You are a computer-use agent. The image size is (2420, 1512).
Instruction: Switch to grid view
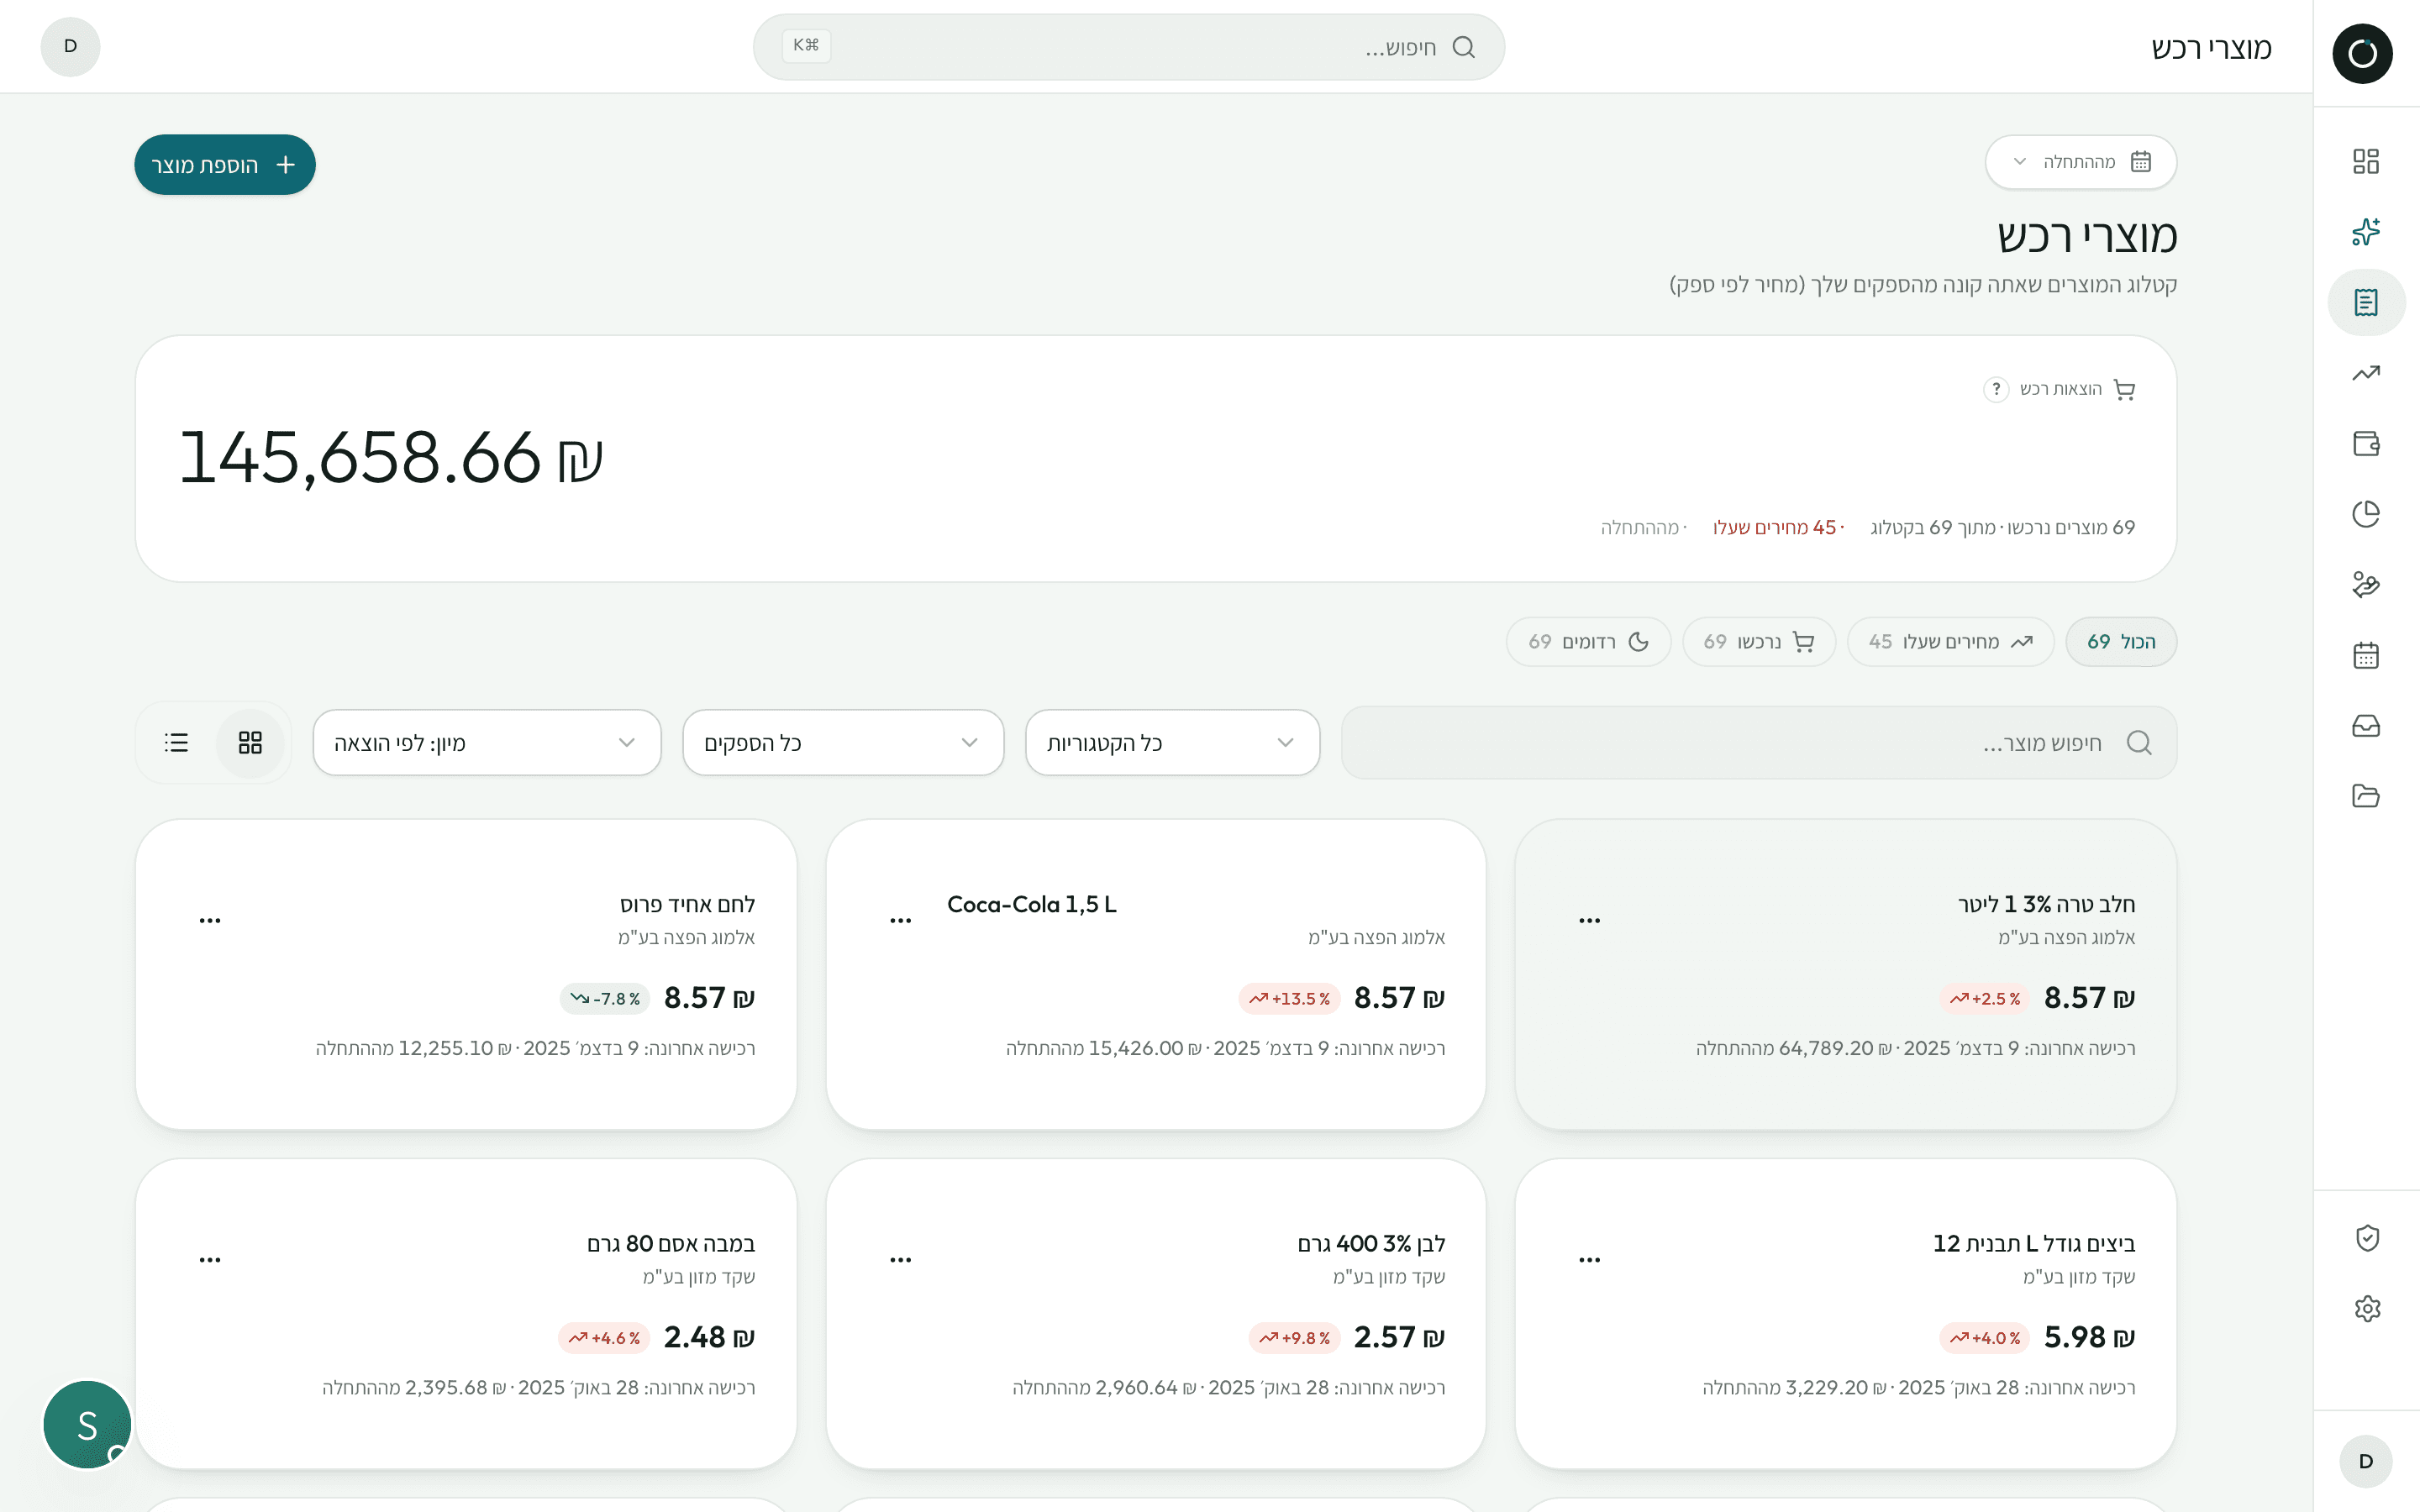(x=250, y=743)
